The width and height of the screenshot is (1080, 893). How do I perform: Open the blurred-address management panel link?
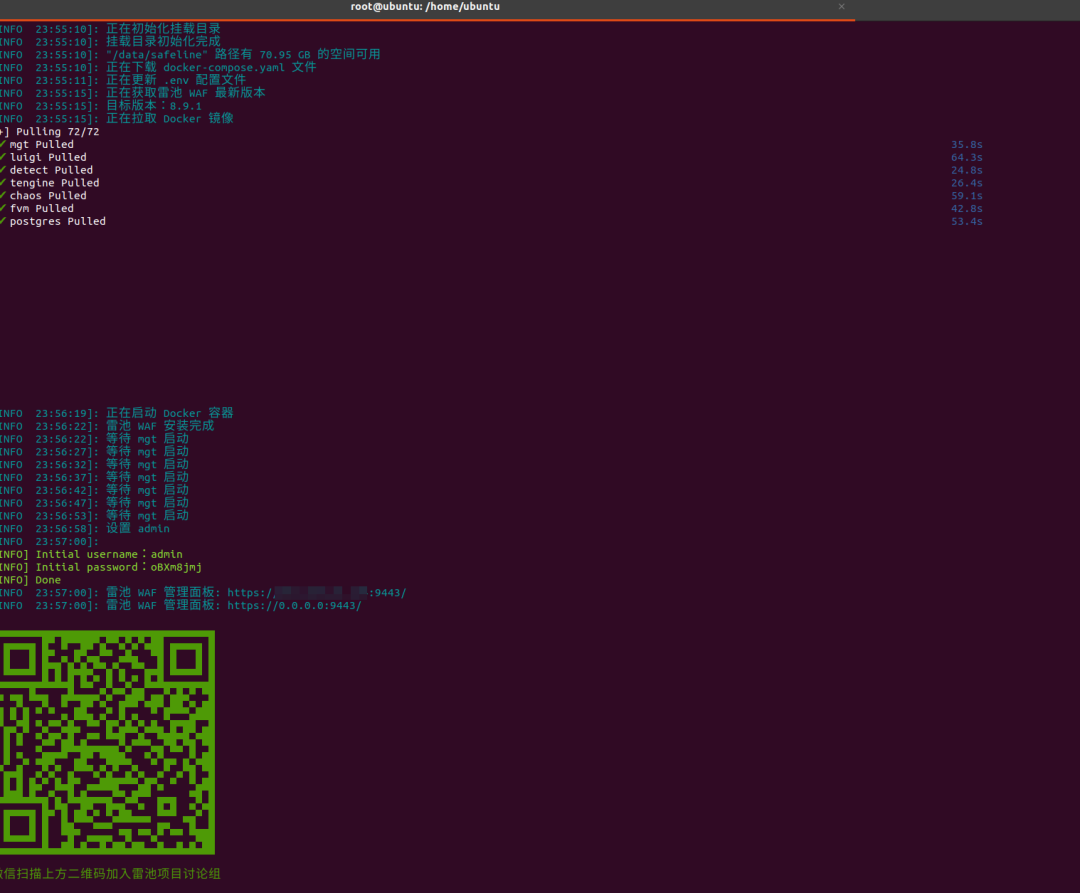click(317, 593)
